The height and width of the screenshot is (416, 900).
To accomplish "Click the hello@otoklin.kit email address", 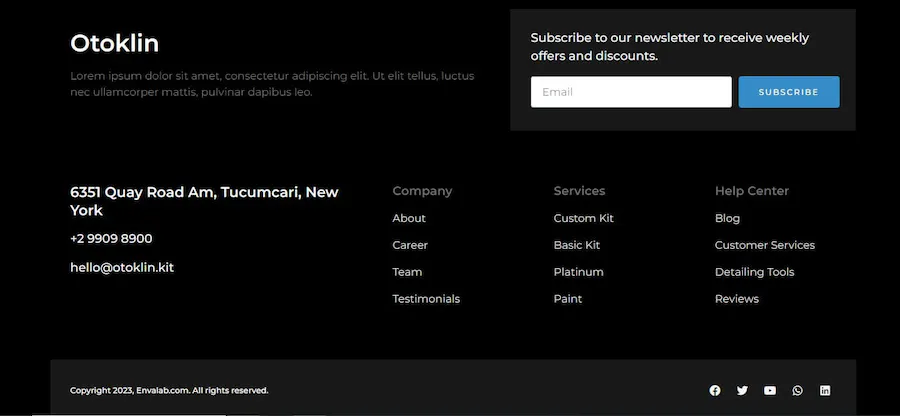I will pyautogui.click(x=122, y=267).
